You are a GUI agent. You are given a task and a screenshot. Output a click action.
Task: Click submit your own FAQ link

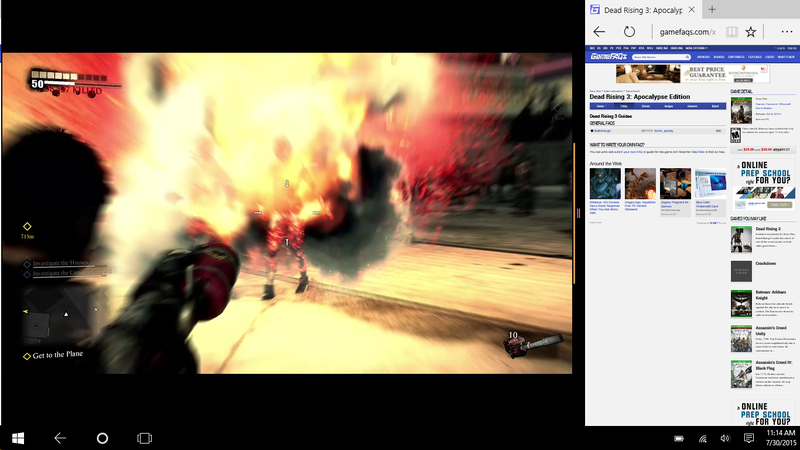pyautogui.click(x=628, y=152)
